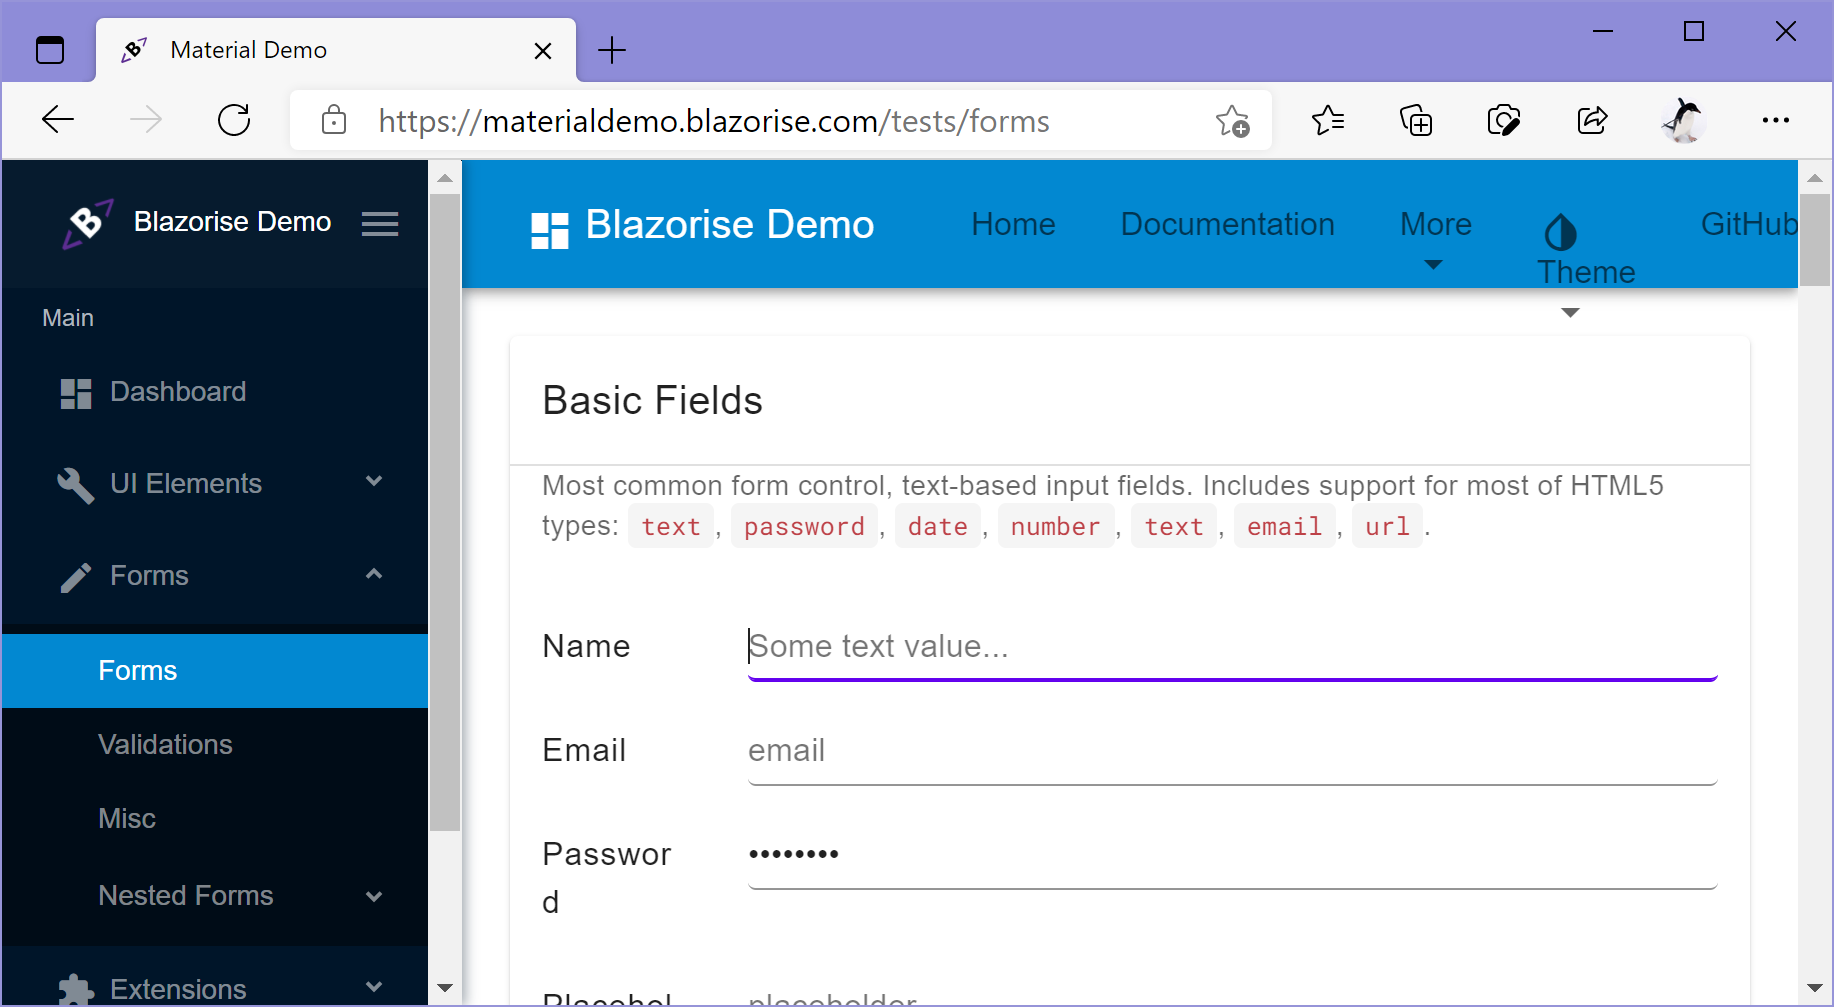1834x1007 pixels.
Task: Open browser Collections
Action: click(x=1416, y=120)
